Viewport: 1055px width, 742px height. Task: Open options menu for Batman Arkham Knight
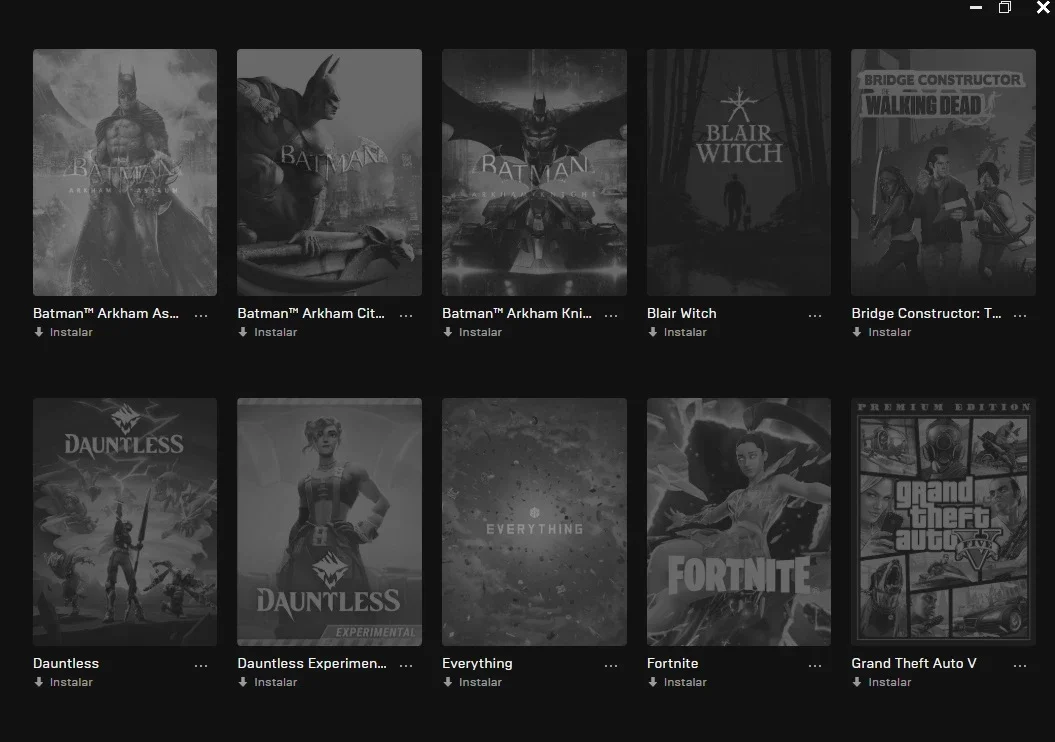pyautogui.click(x=610, y=315)
